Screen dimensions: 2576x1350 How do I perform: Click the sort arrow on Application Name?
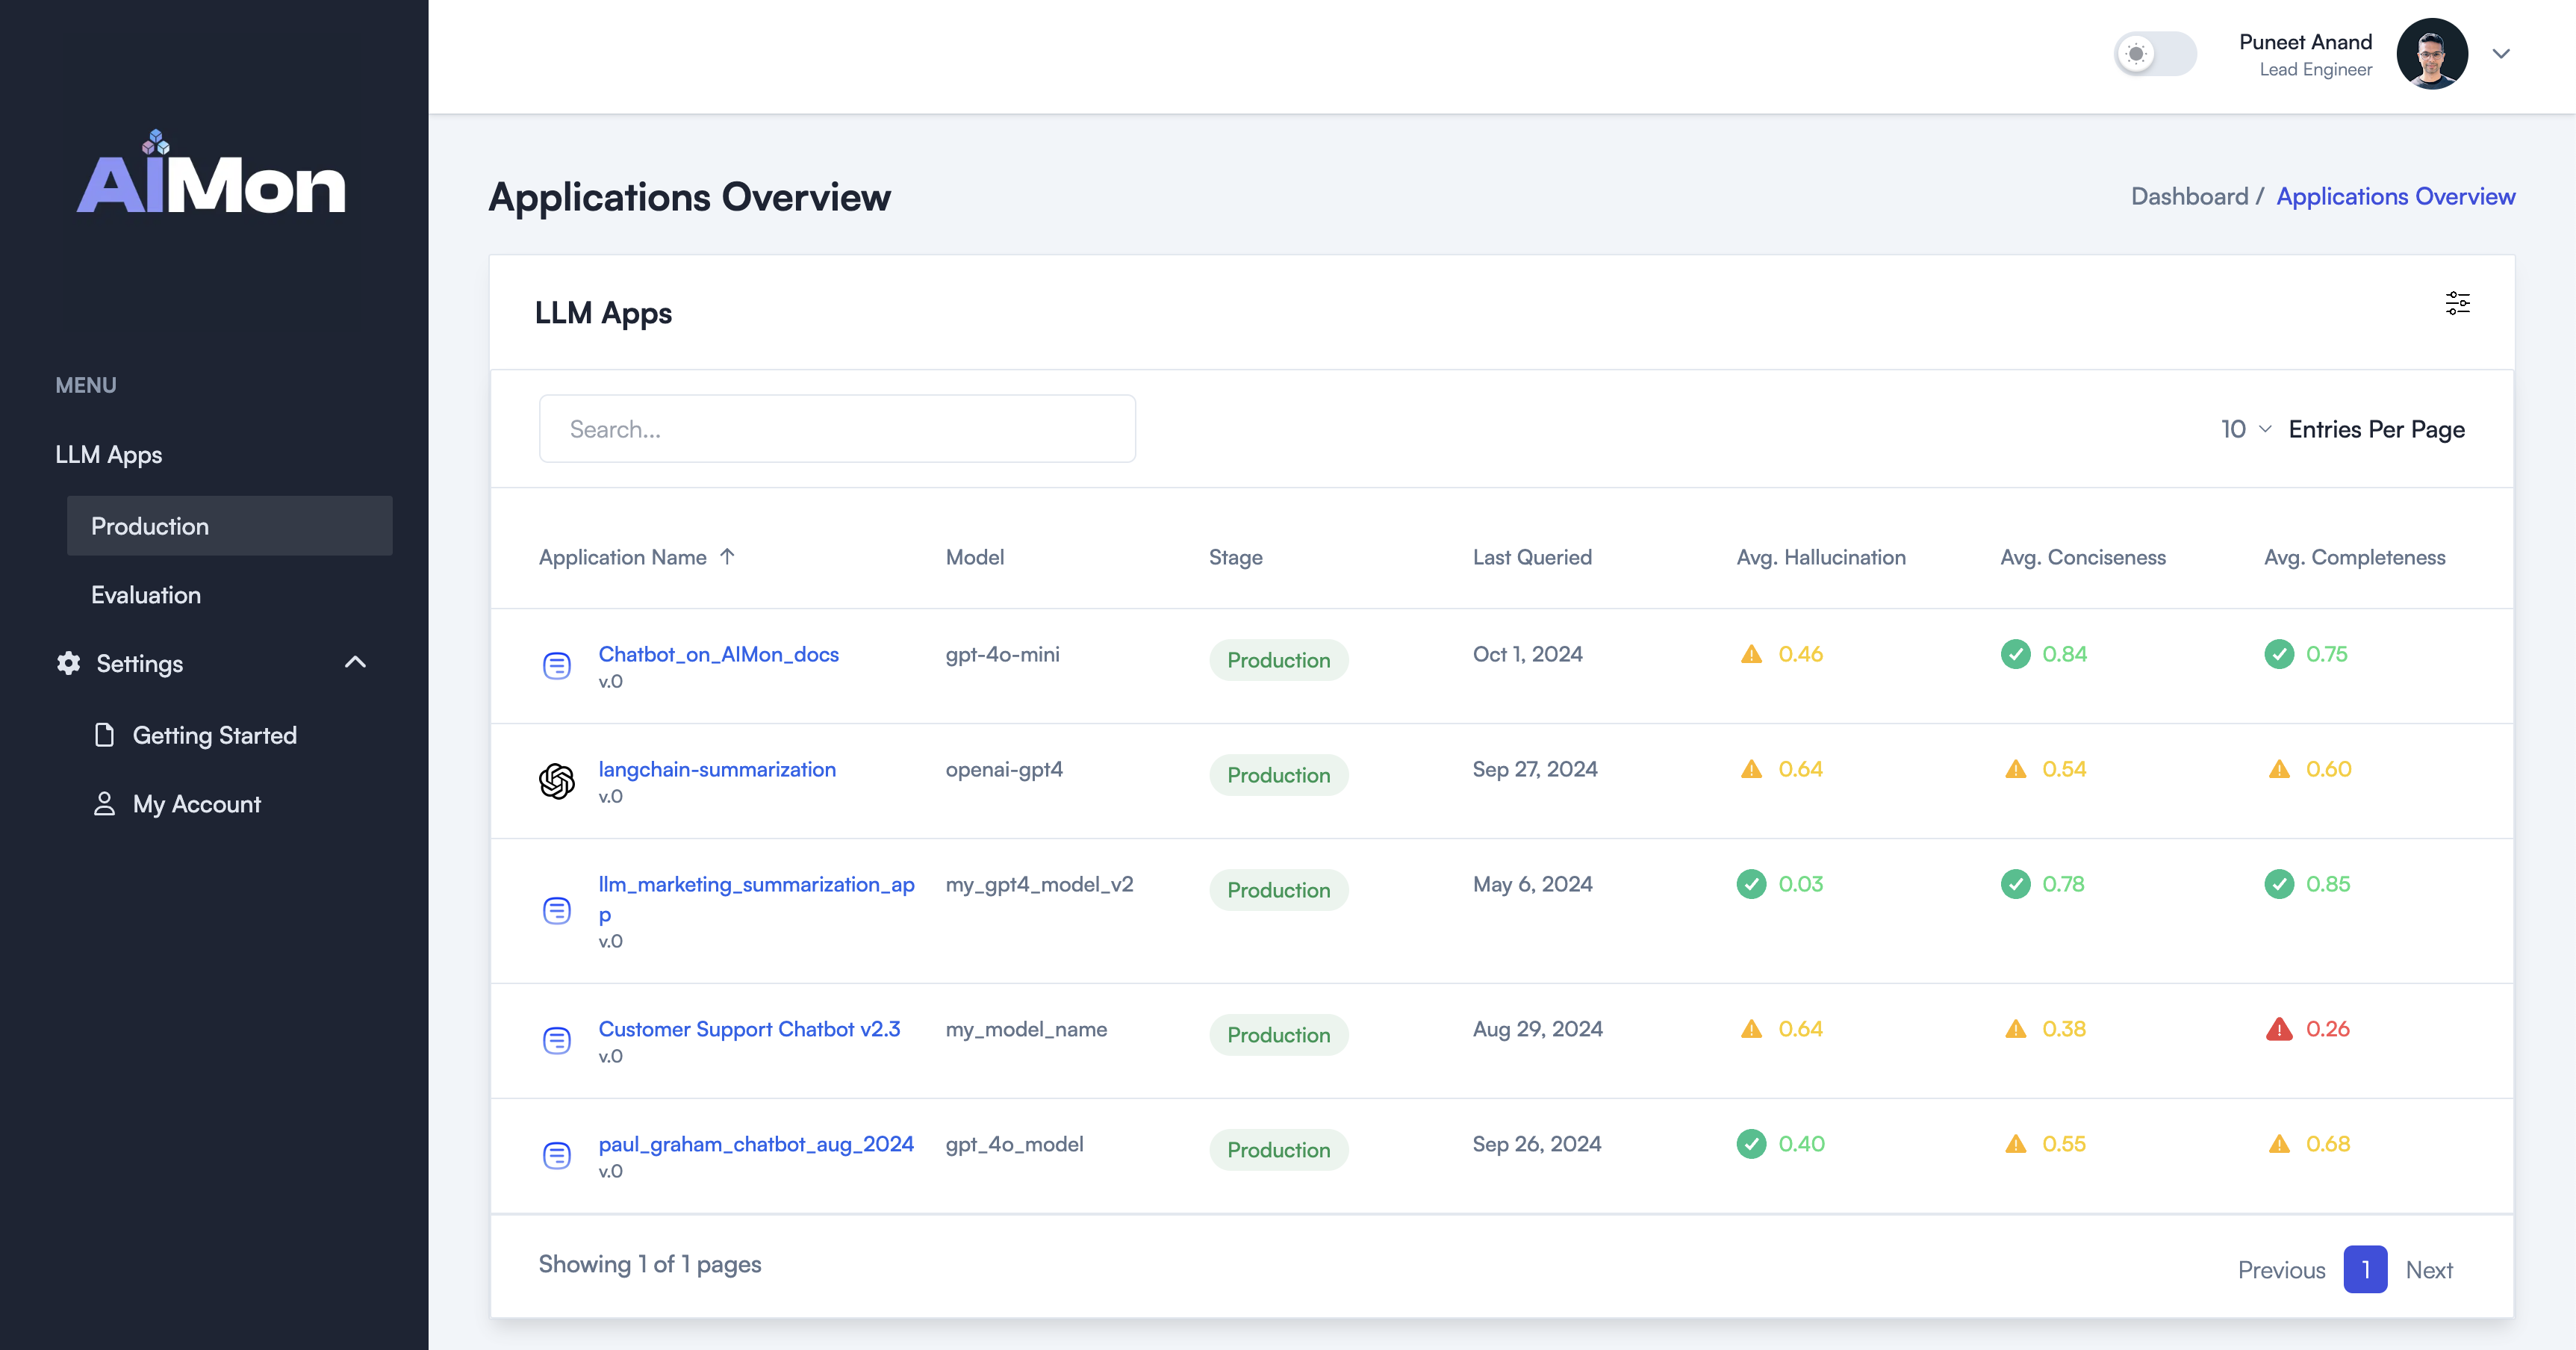pyautogui.click(x=727, y=557)
